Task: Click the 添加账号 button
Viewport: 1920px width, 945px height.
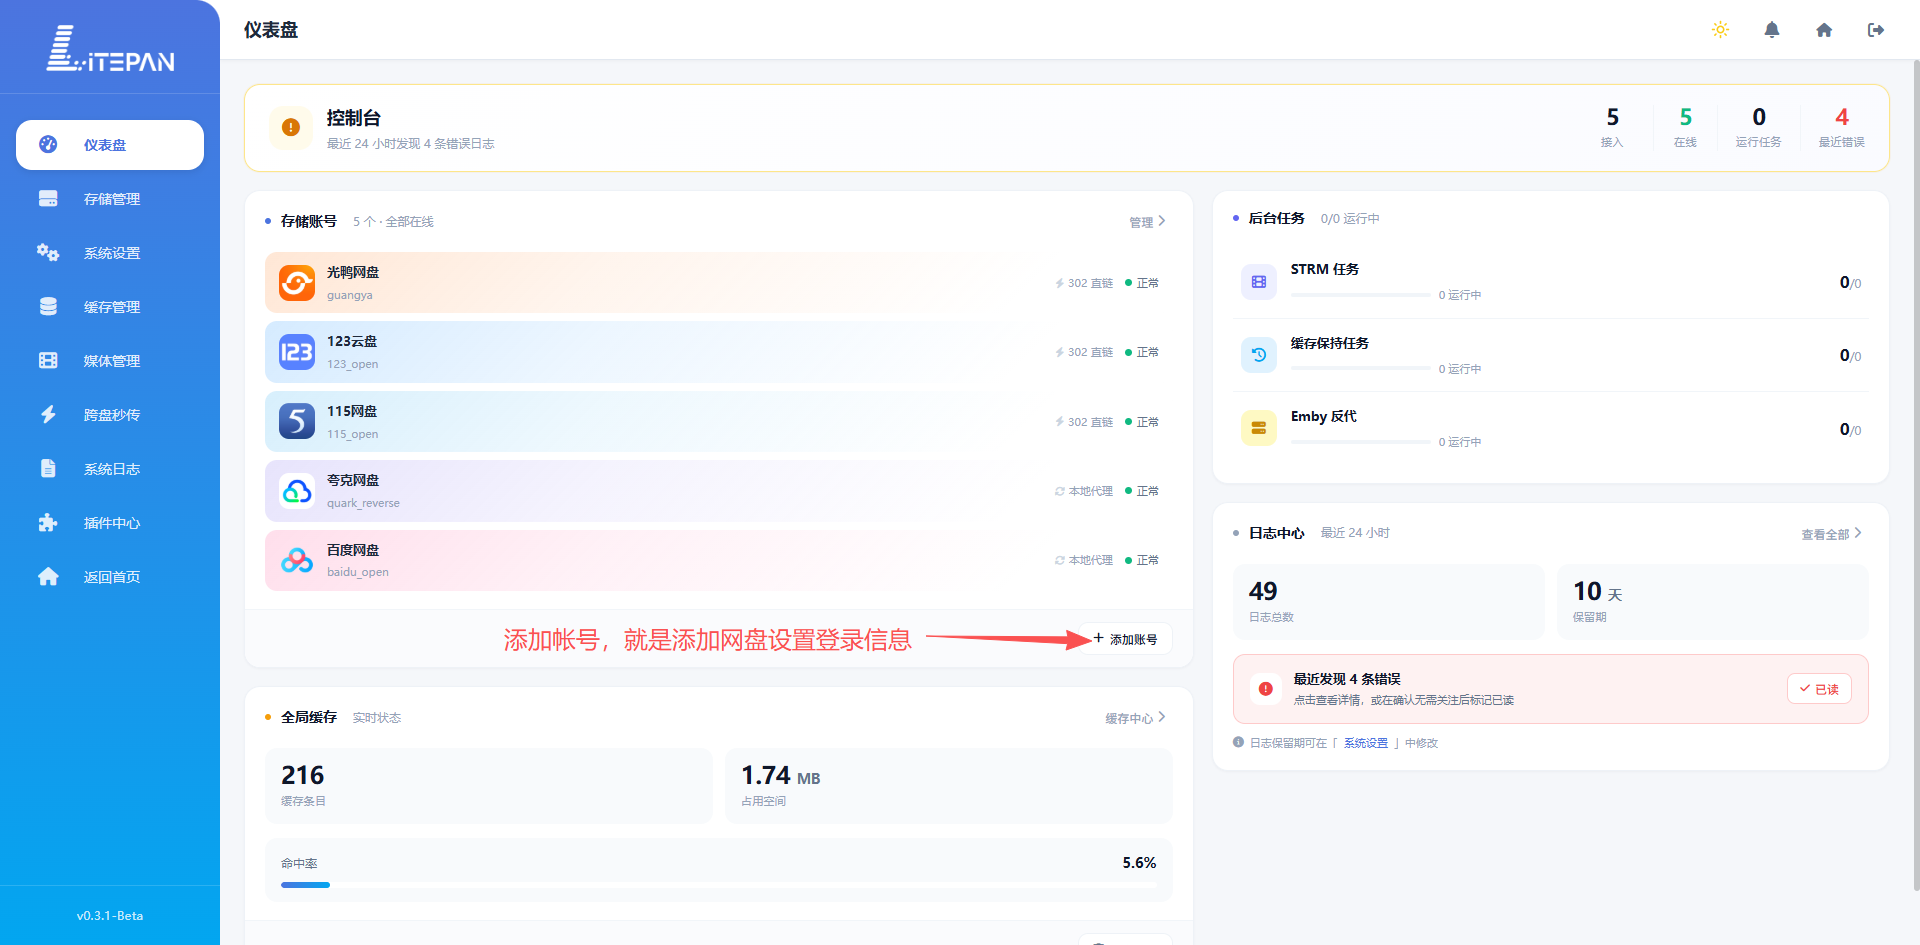Action: click(x=1125, y=639)
